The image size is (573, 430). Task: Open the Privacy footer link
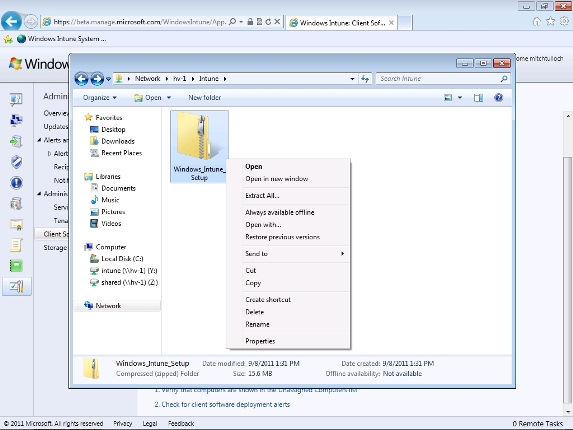pyautogui.click(x=122, y=423)
